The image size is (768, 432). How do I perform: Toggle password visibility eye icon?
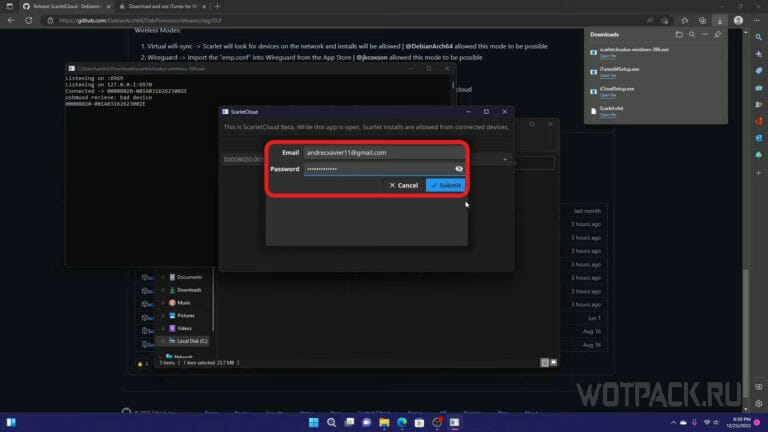coord(459,169)
